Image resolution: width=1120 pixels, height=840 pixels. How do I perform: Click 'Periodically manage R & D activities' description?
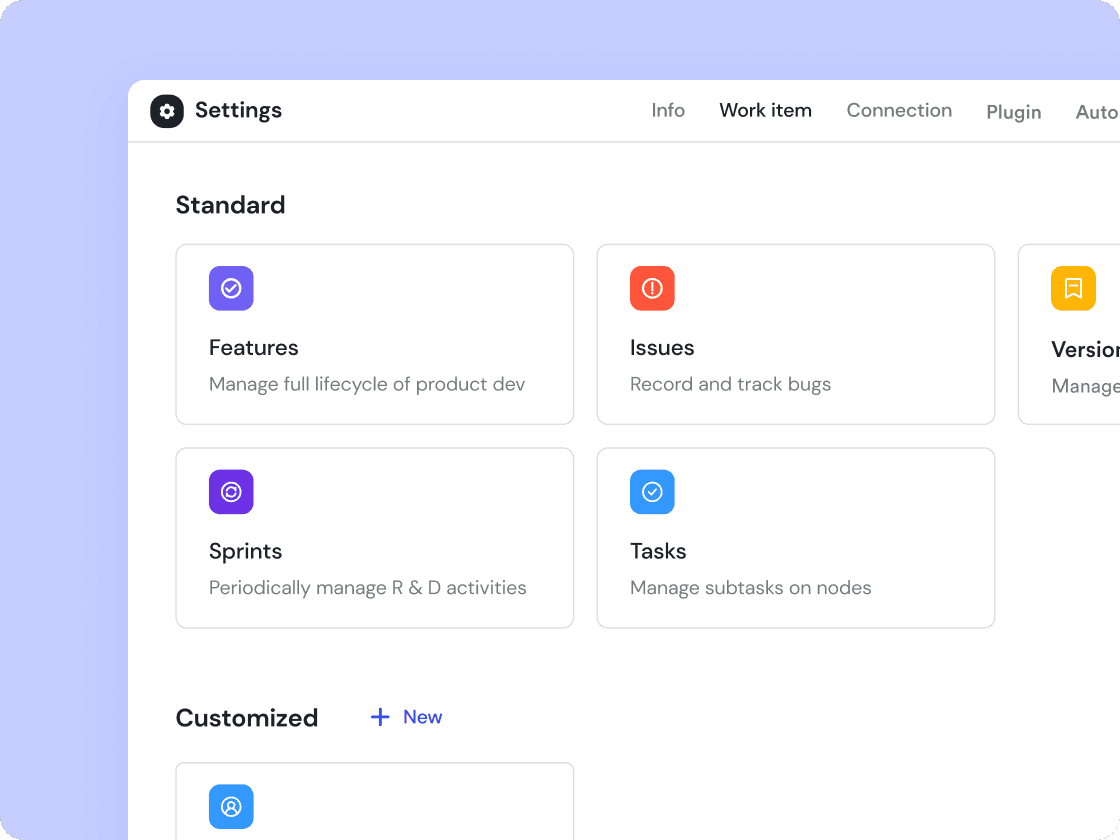(367, 588)
